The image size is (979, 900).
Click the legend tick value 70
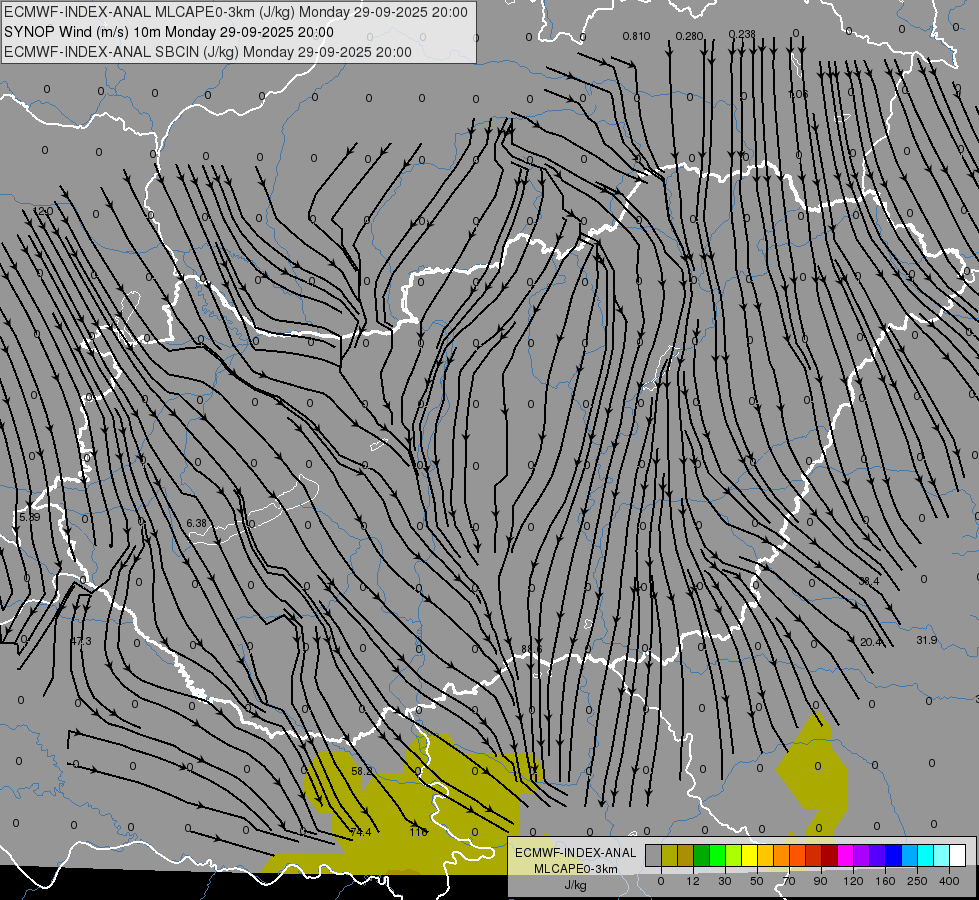[x=789, y=881]
